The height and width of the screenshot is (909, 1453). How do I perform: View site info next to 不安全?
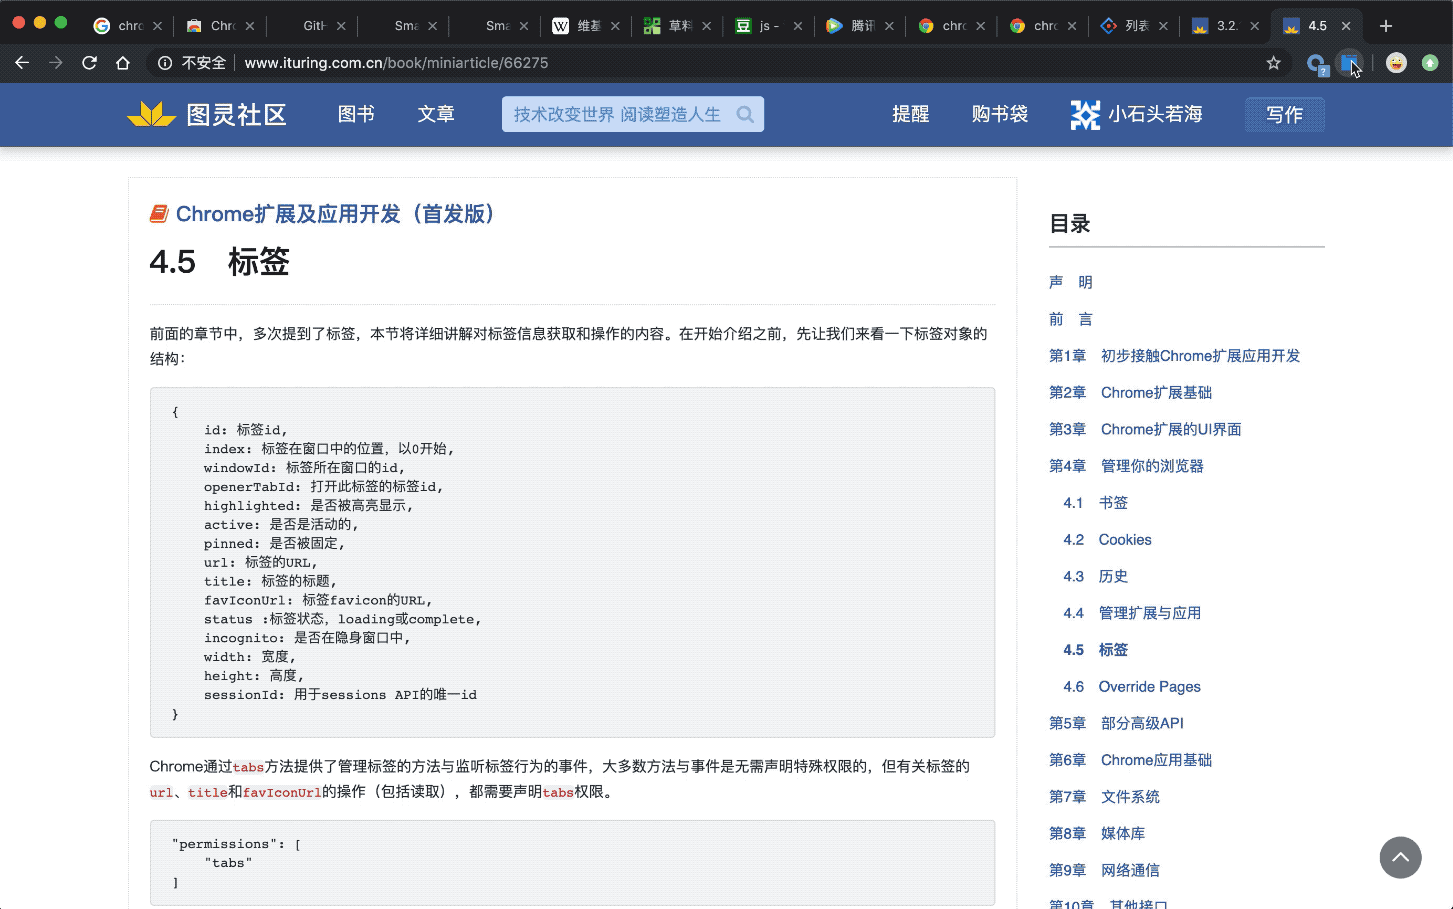click(165, 63)
